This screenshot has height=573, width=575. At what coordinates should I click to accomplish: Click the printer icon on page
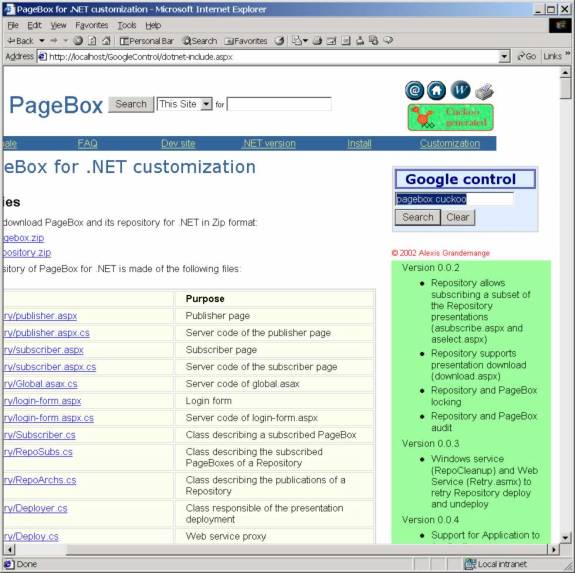(484, 92)
